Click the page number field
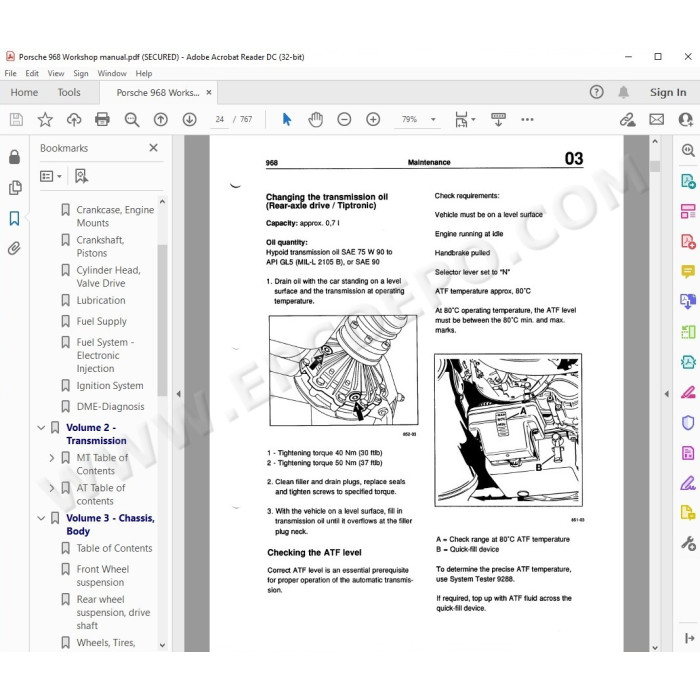Screen dimensions: 700x700 pos(220,119)
